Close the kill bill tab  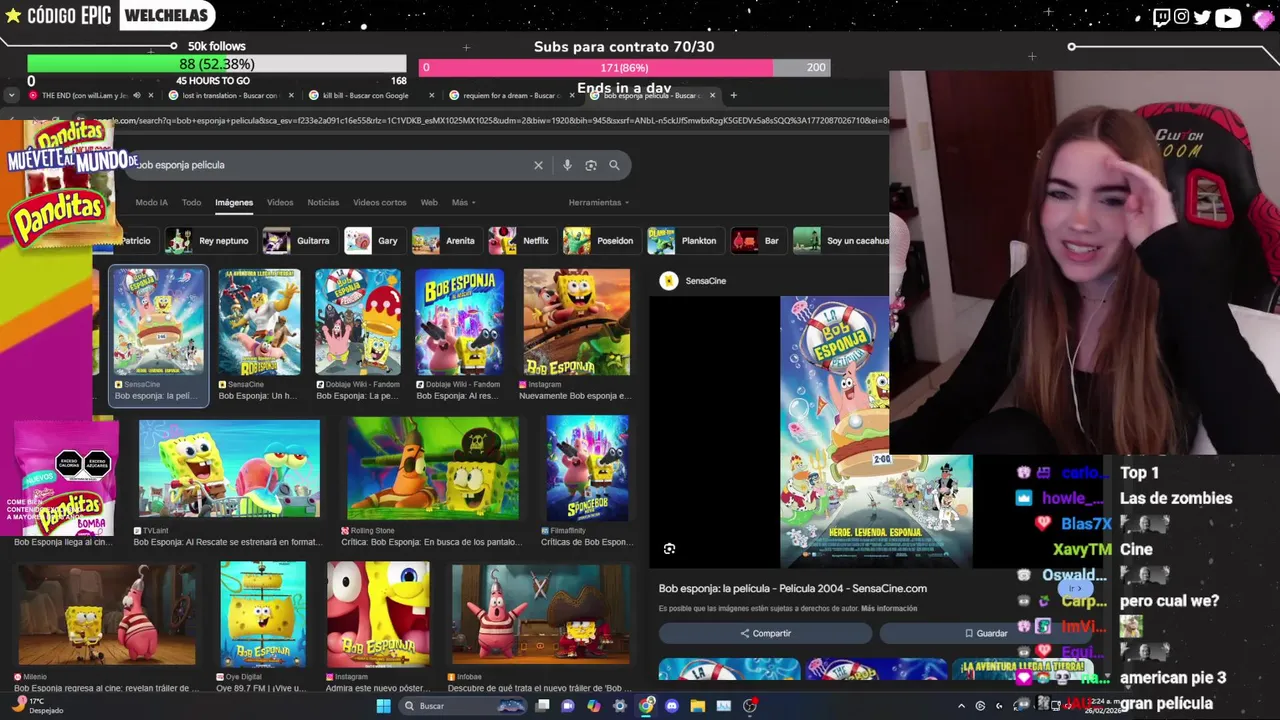click(432, 96)
